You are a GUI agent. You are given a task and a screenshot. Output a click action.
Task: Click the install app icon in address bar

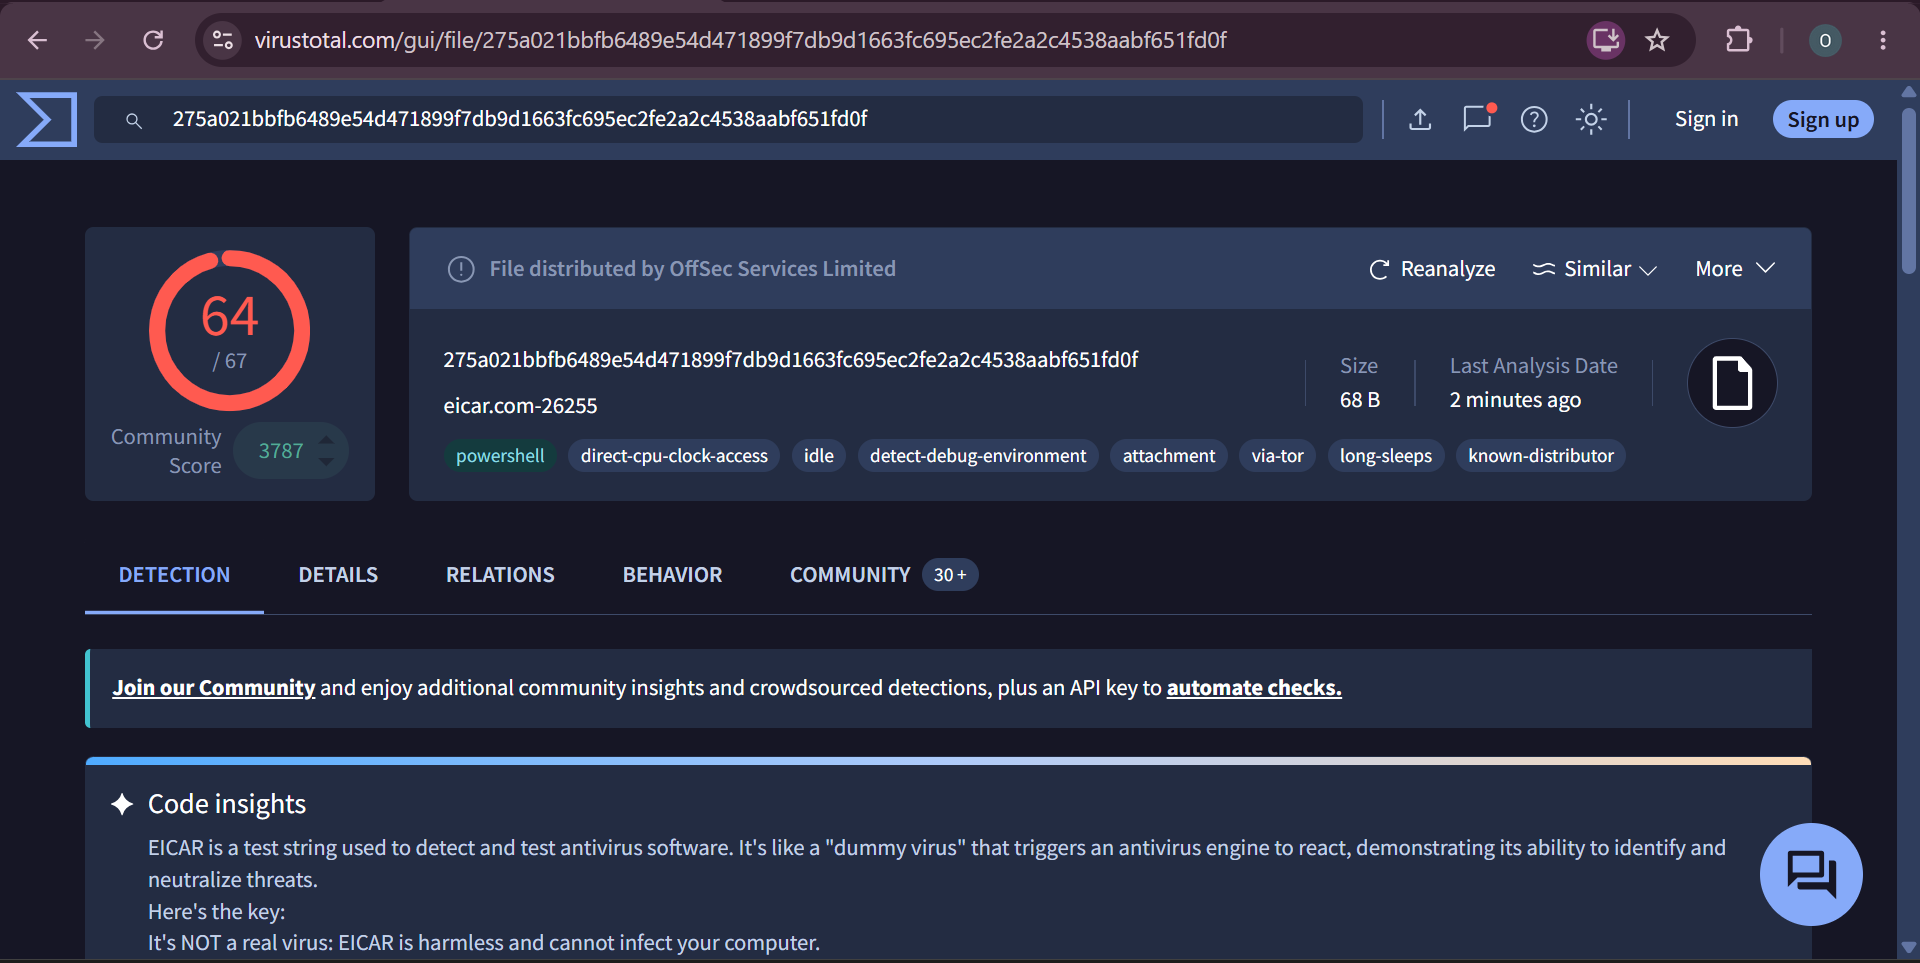(1606, 40)
